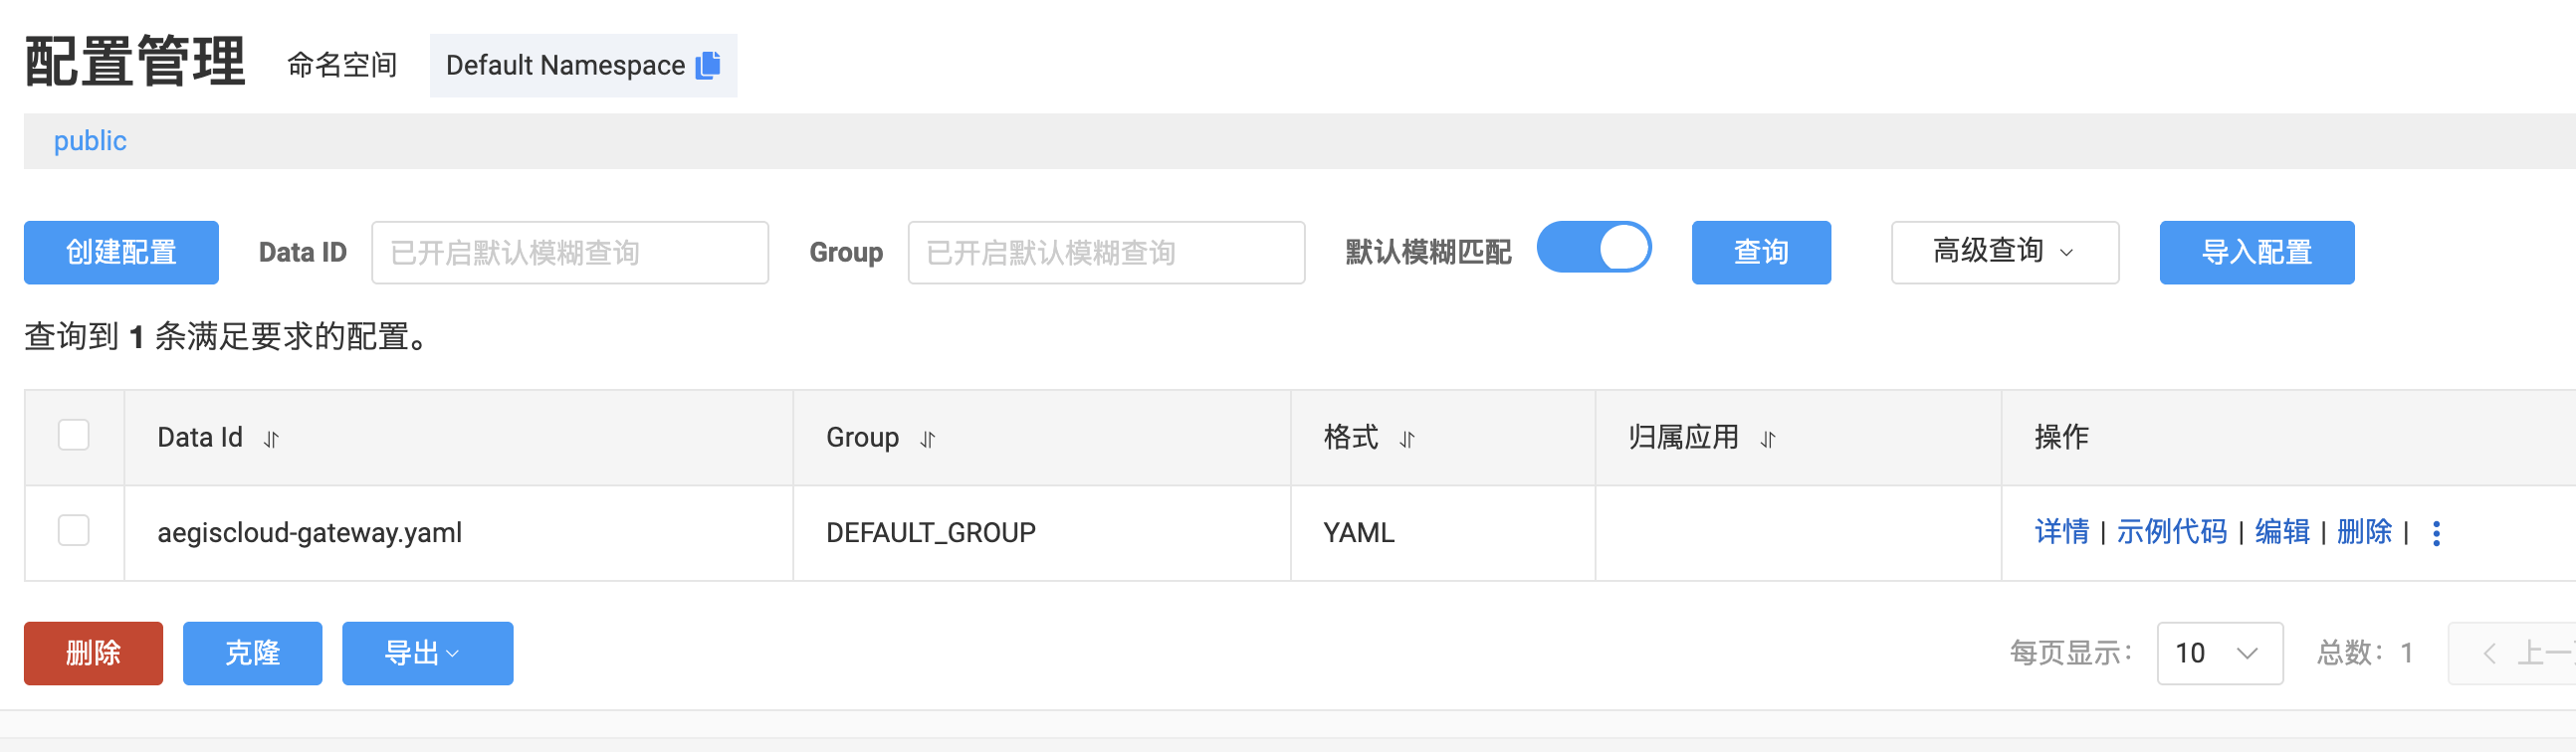Sort the Data Id column
The image size is (2576, 752).
[271, 439]
